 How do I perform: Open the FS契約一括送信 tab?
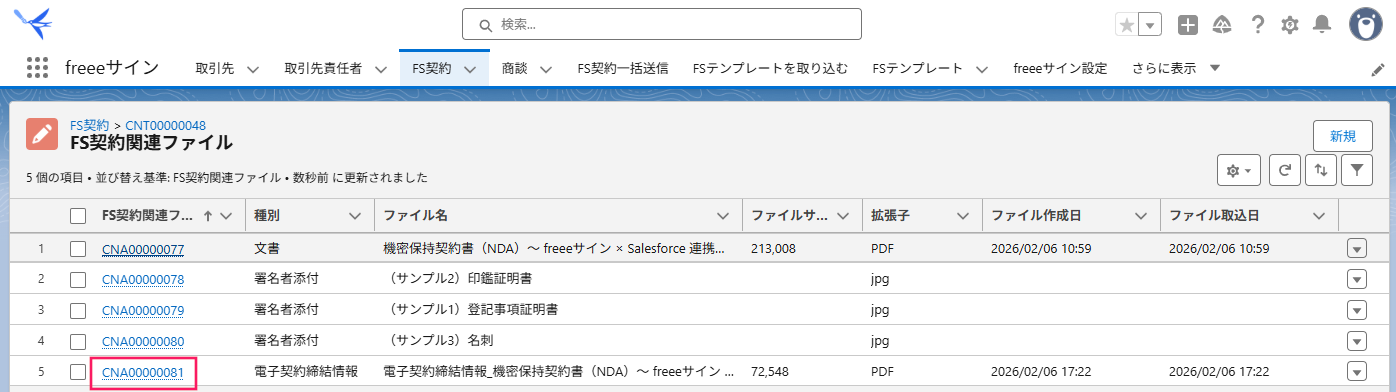pos(623,69)
